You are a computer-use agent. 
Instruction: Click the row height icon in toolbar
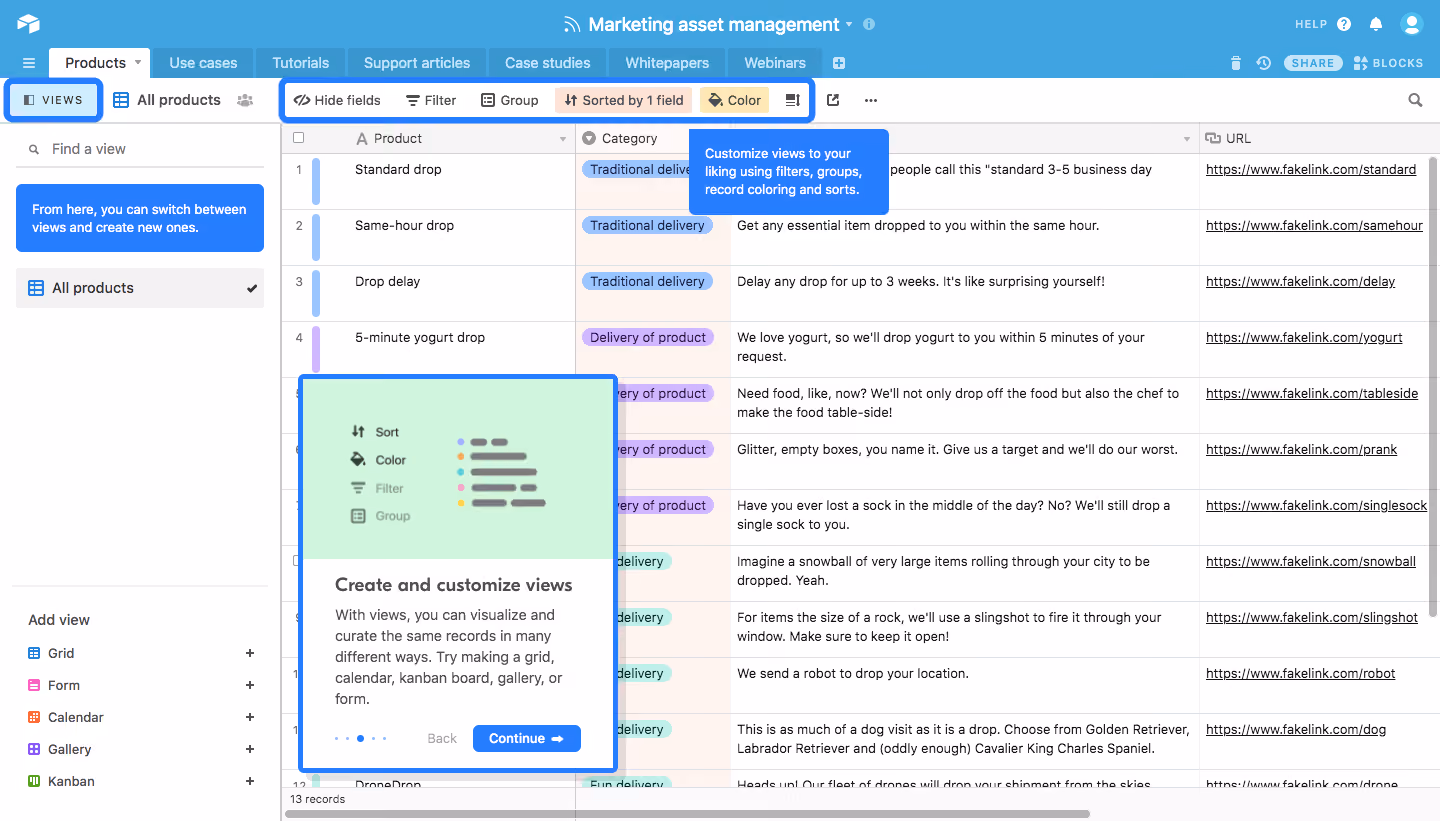click(792, 100)
